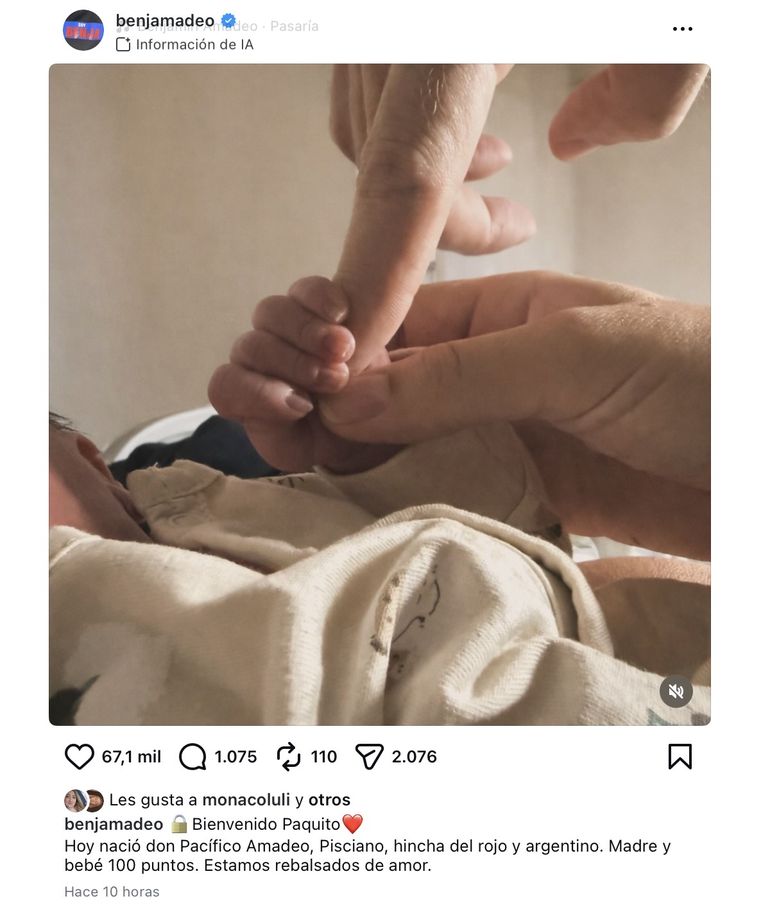The image size is (770, 919).
Task: Open monacoluli's profile from likes line
Action: [x=246, y=800]
